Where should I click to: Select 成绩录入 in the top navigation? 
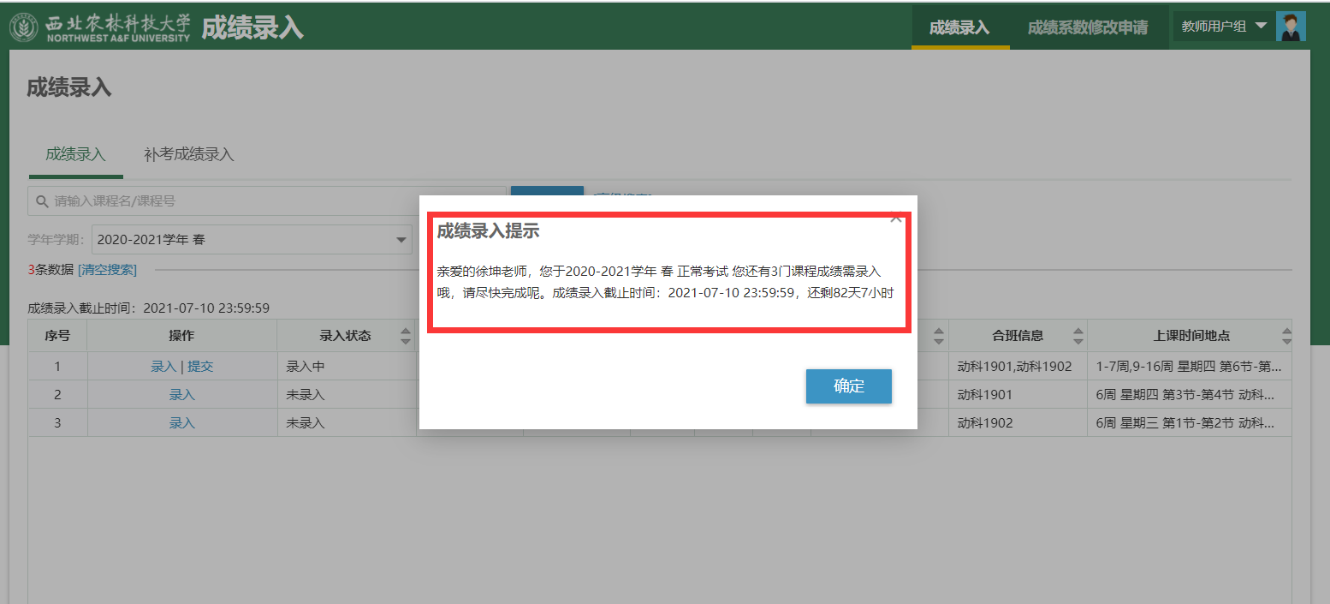coord(959,27)
